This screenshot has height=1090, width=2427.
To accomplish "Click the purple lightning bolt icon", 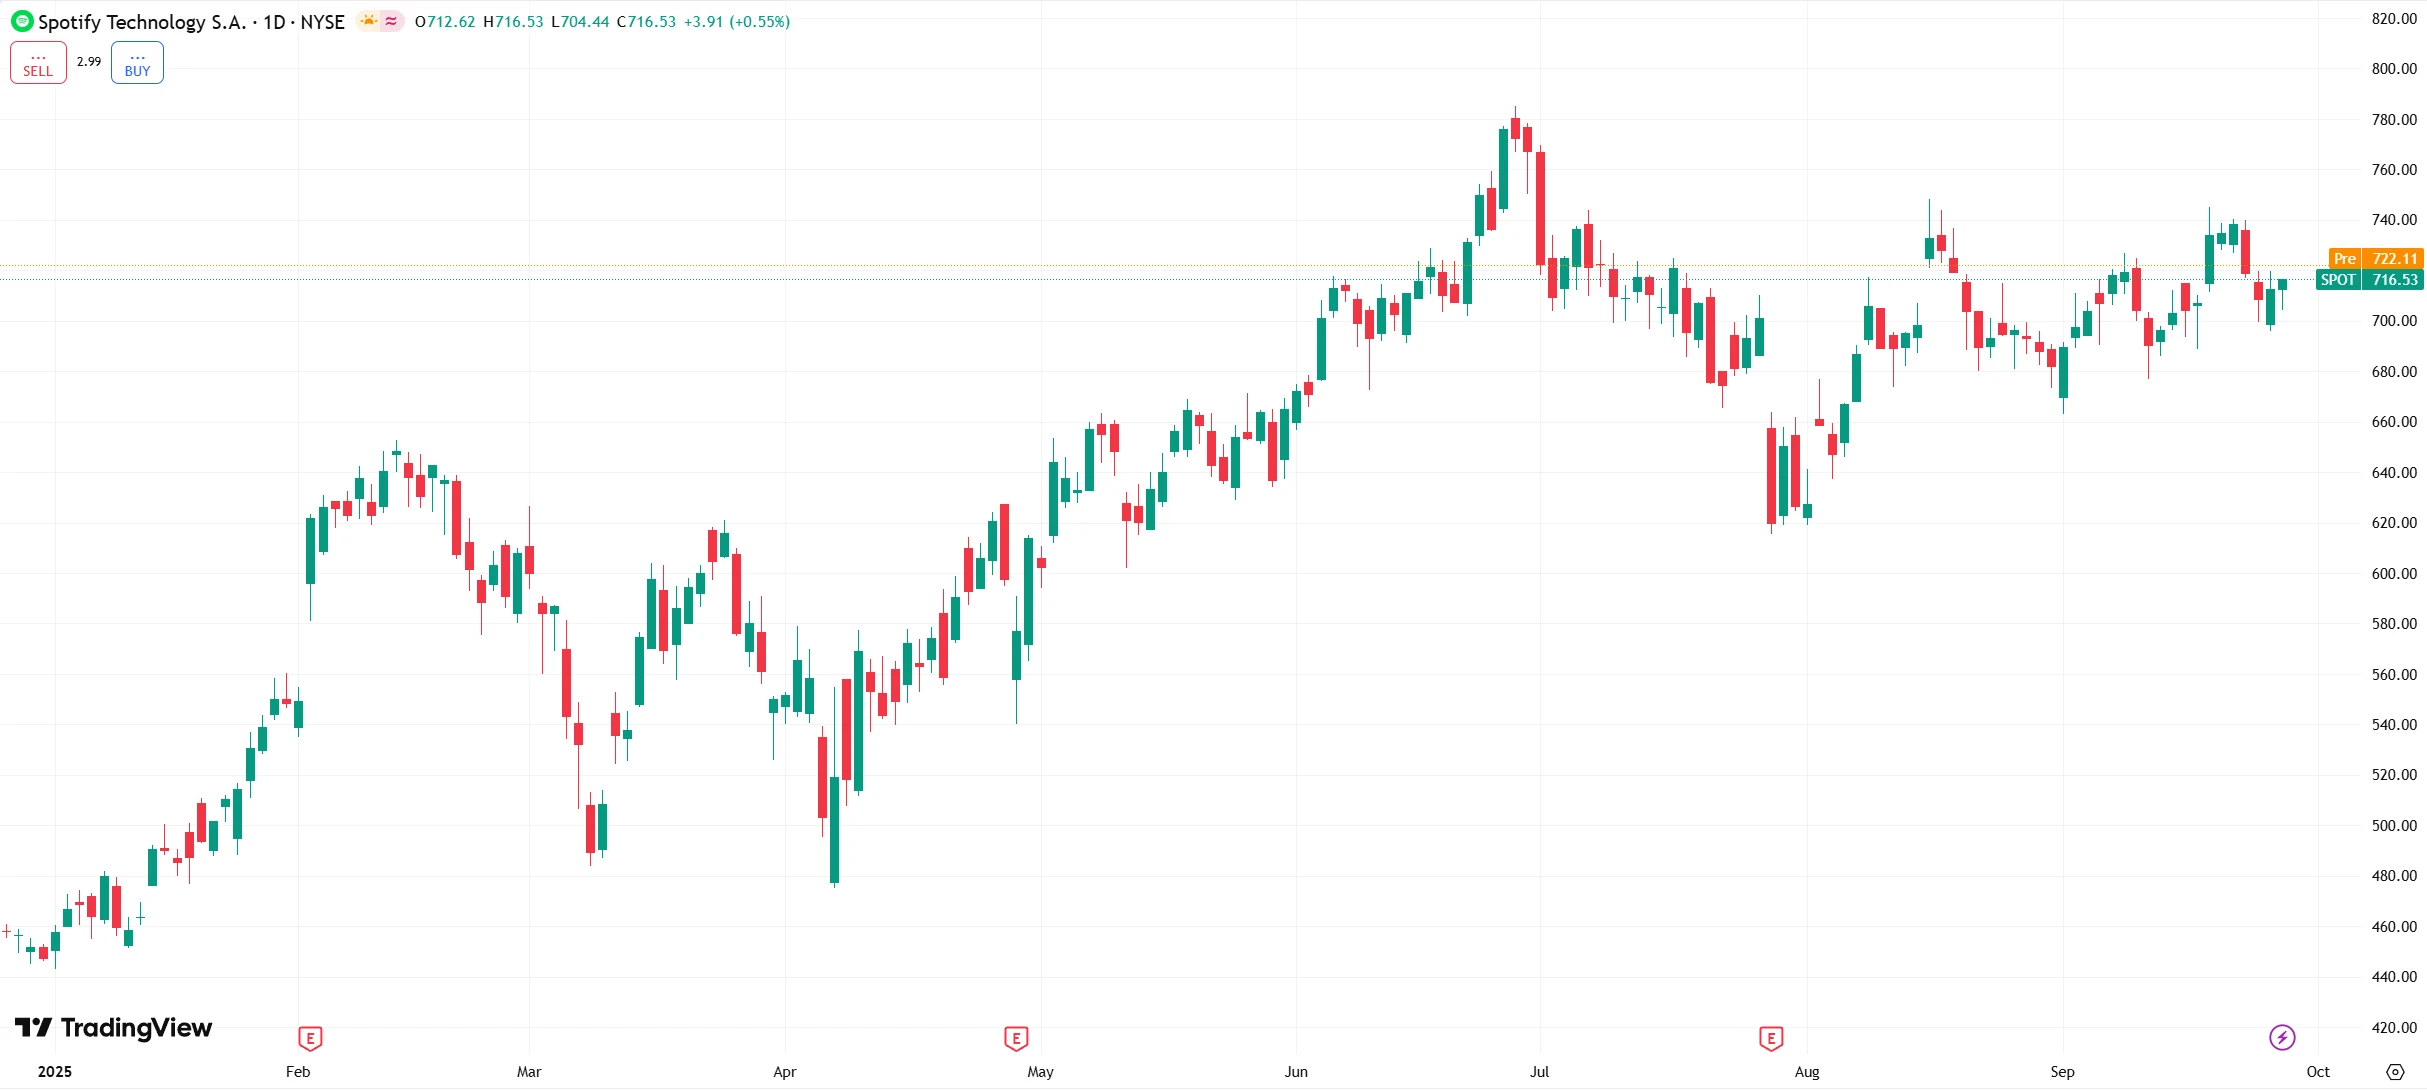I will coord(2282,1037).
